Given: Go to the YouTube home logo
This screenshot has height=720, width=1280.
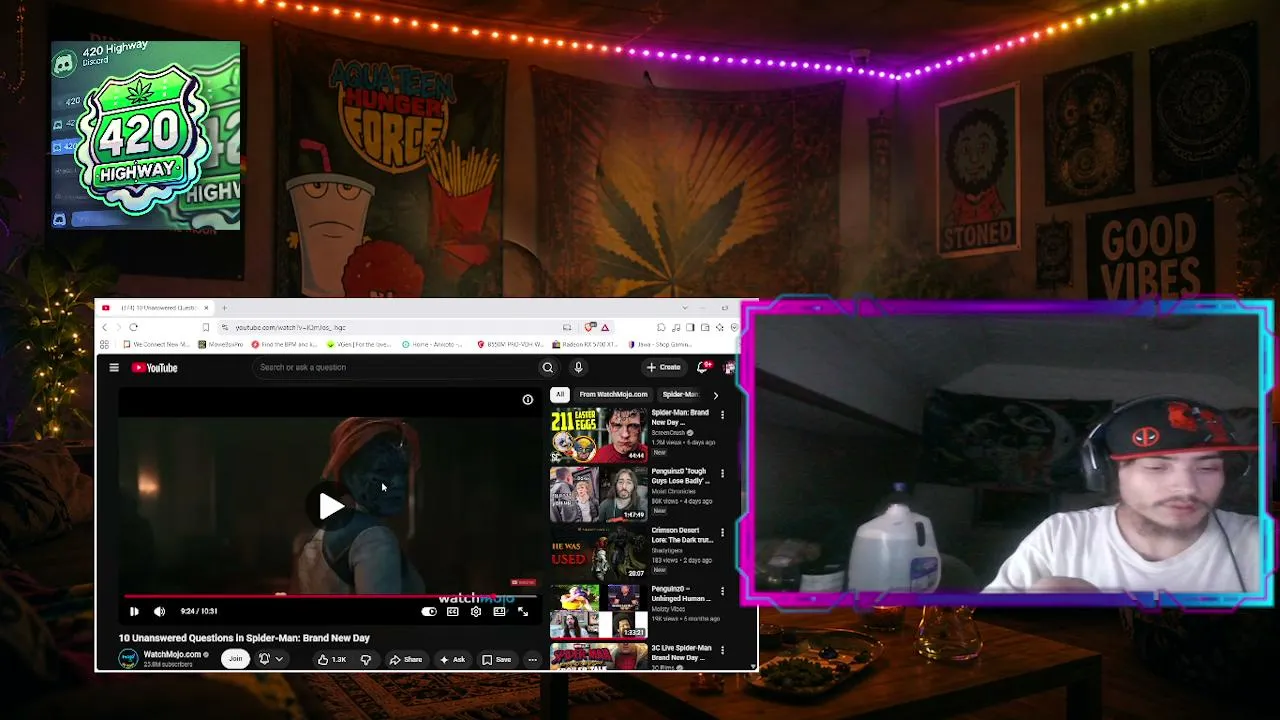Looking at the screenshot, I should click(155, 368).
